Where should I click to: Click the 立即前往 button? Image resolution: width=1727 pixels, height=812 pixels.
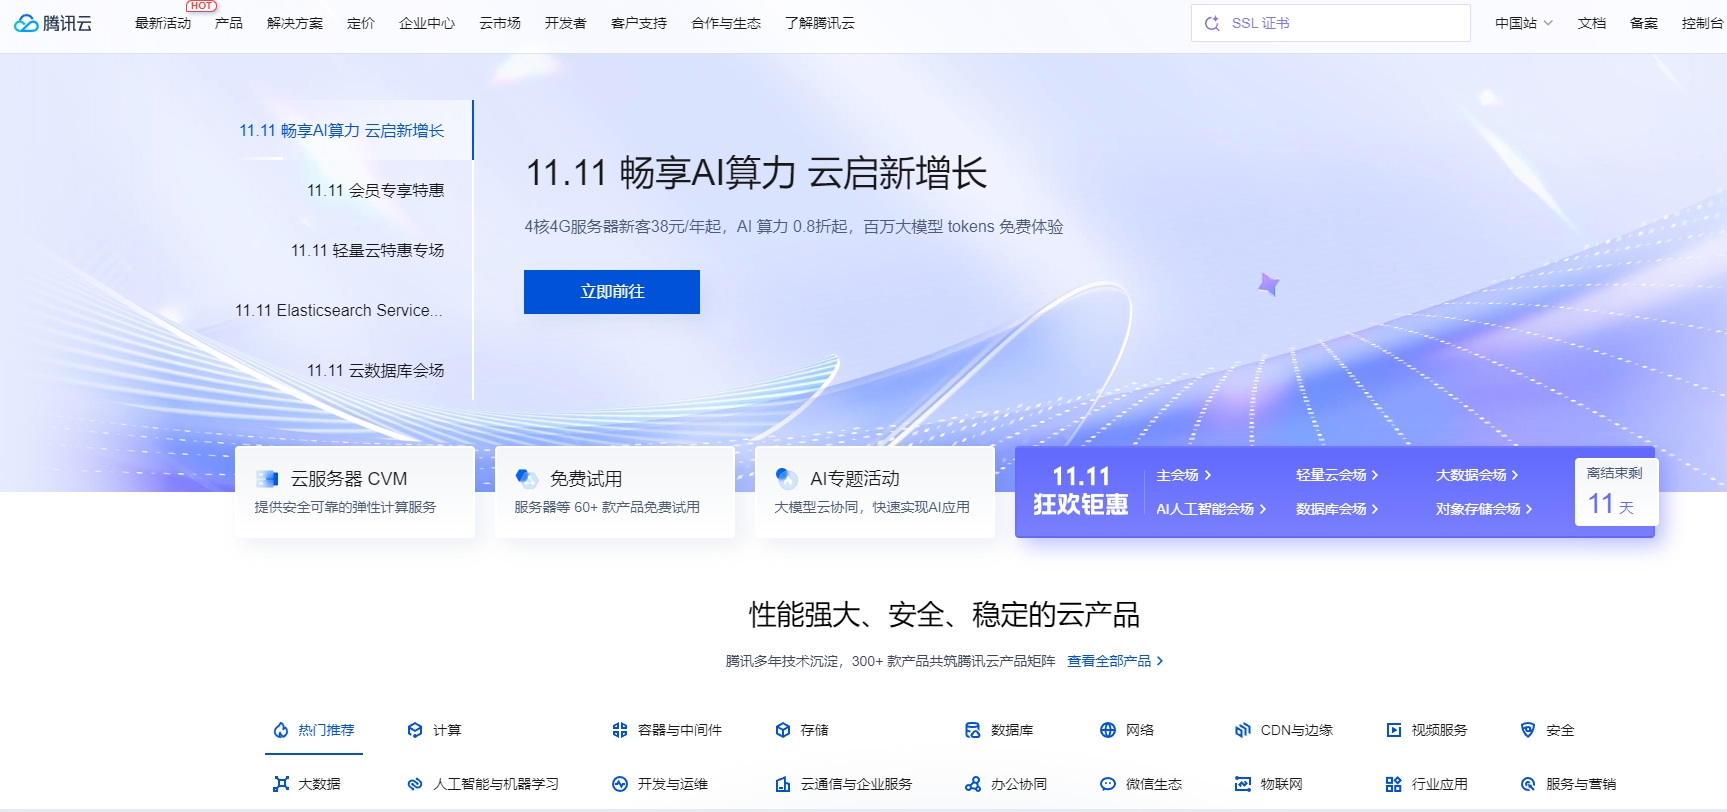pos(612,292)
